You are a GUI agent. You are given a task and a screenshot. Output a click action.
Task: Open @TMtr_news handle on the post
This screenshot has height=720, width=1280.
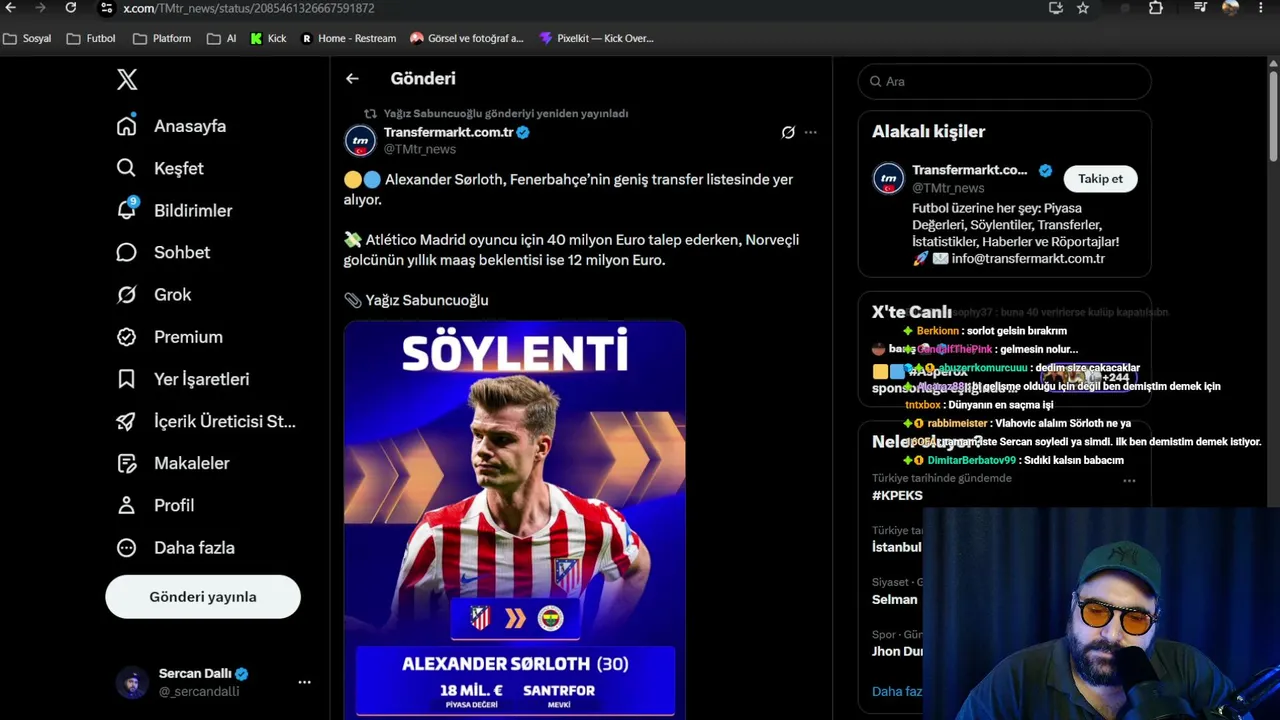(x=420, y=149)
